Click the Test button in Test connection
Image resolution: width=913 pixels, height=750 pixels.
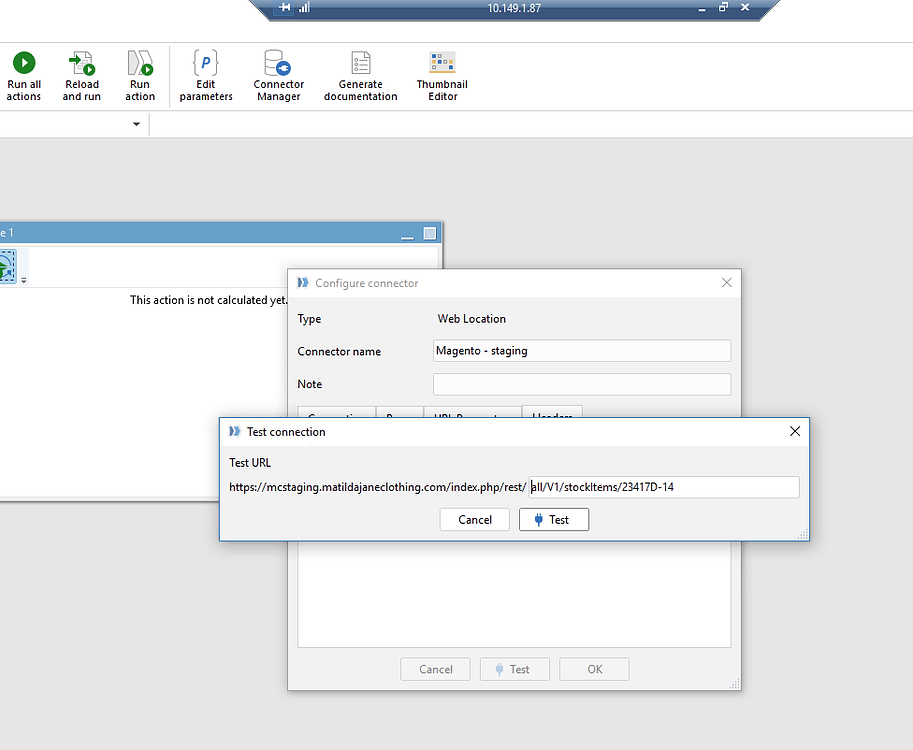(x=554, y=519)
